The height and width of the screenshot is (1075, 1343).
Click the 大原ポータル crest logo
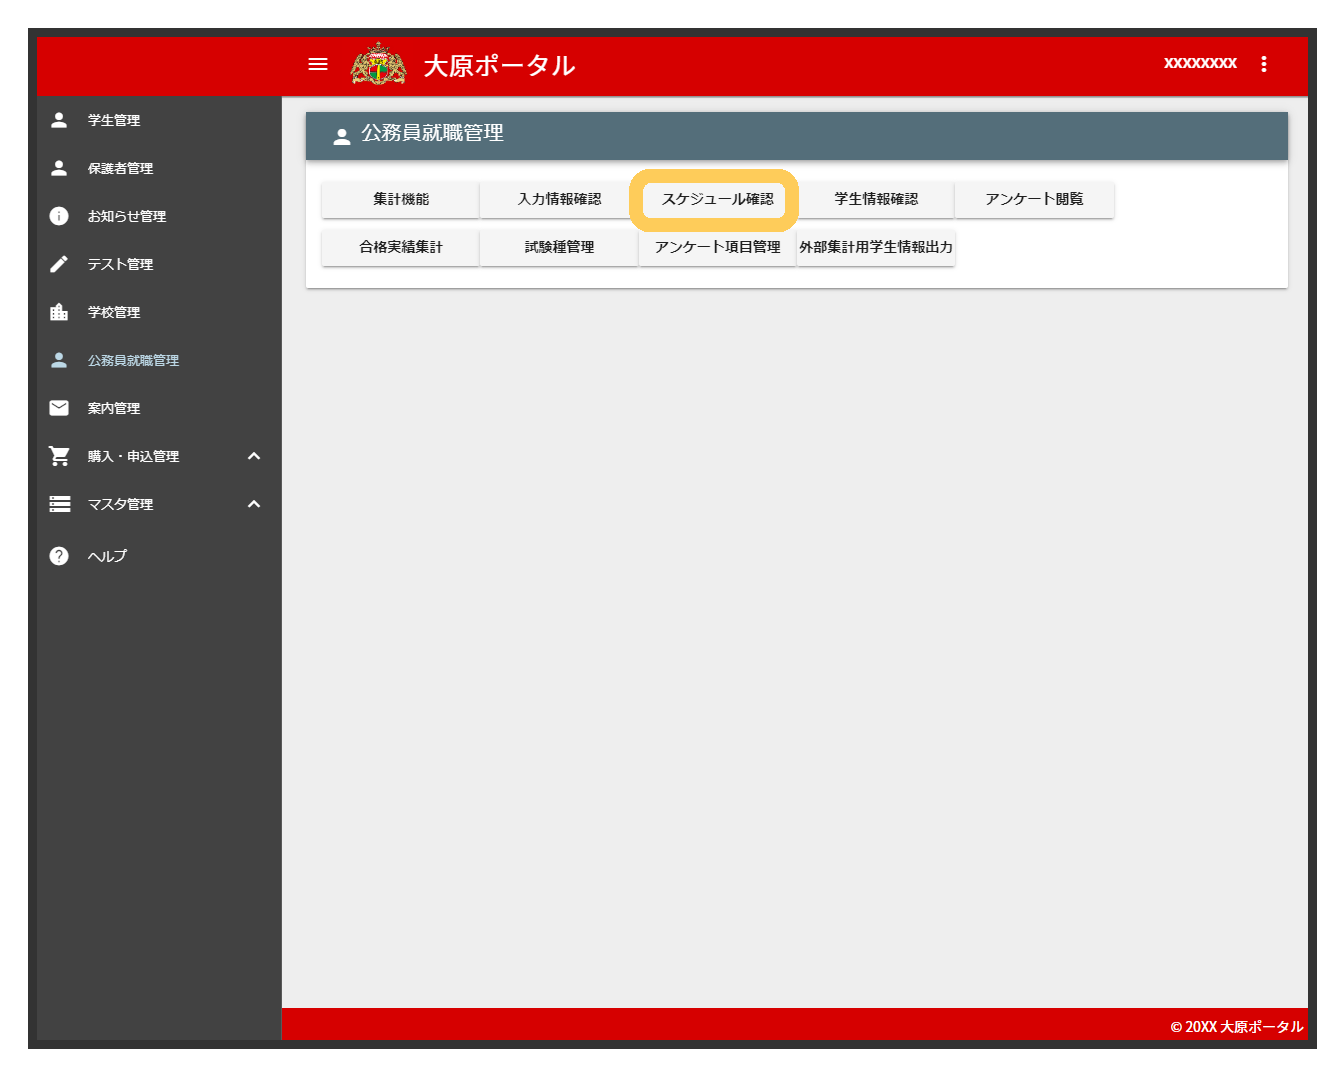tap(378, 64)
